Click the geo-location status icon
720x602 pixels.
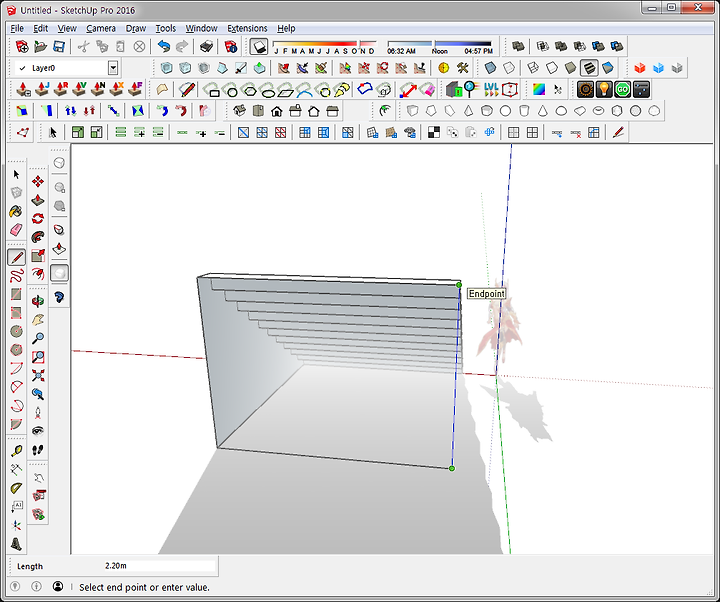(15, 586)
